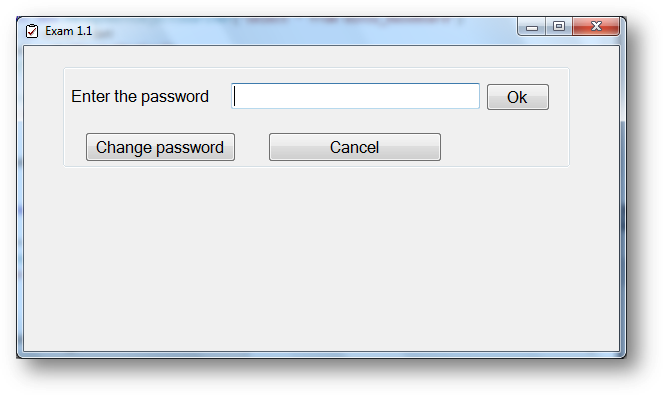Click the Change password button
Screen dimensions: 663x395
(160, 147)
